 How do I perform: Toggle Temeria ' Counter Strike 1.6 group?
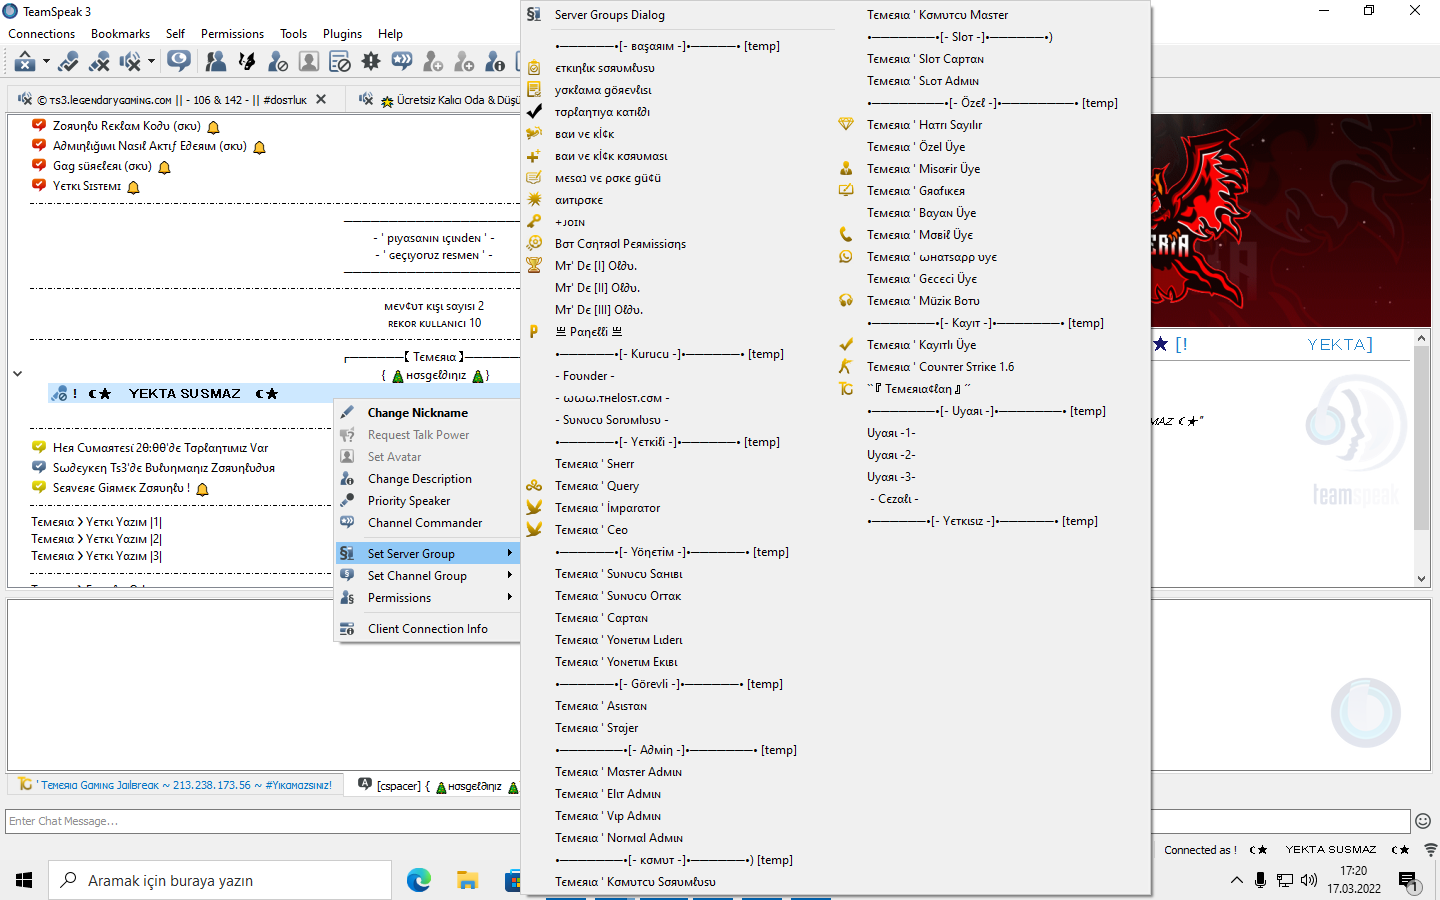tap(992, 367)
